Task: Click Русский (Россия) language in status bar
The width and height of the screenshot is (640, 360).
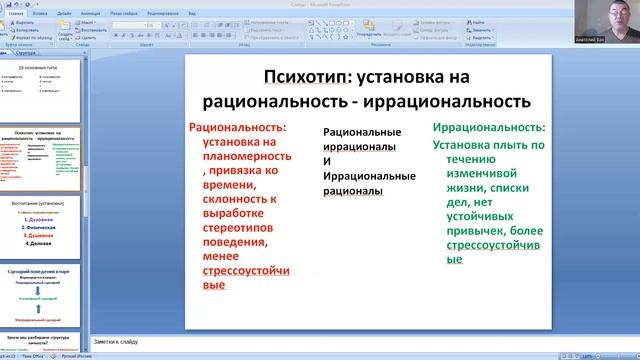Action: (x=76, y=356)
